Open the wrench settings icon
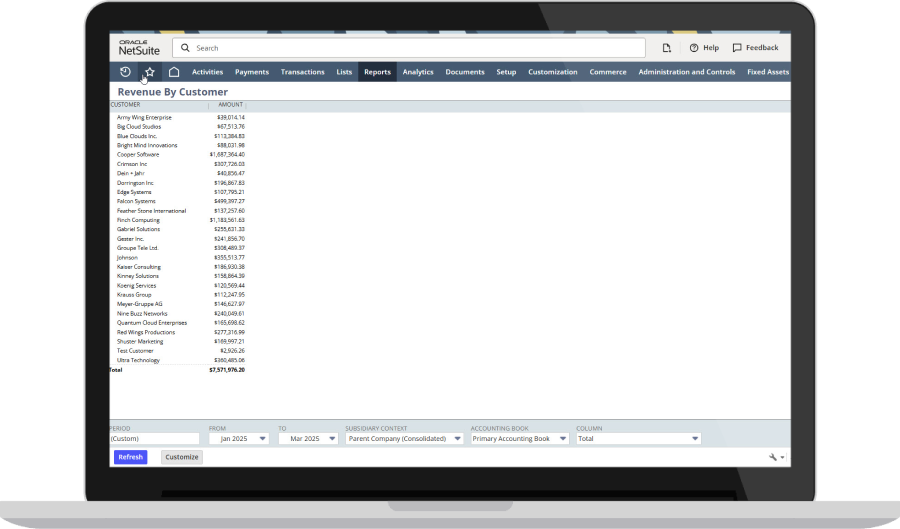Image resolution: width=900 pixels, height=529 pixels. pos(774,457)
